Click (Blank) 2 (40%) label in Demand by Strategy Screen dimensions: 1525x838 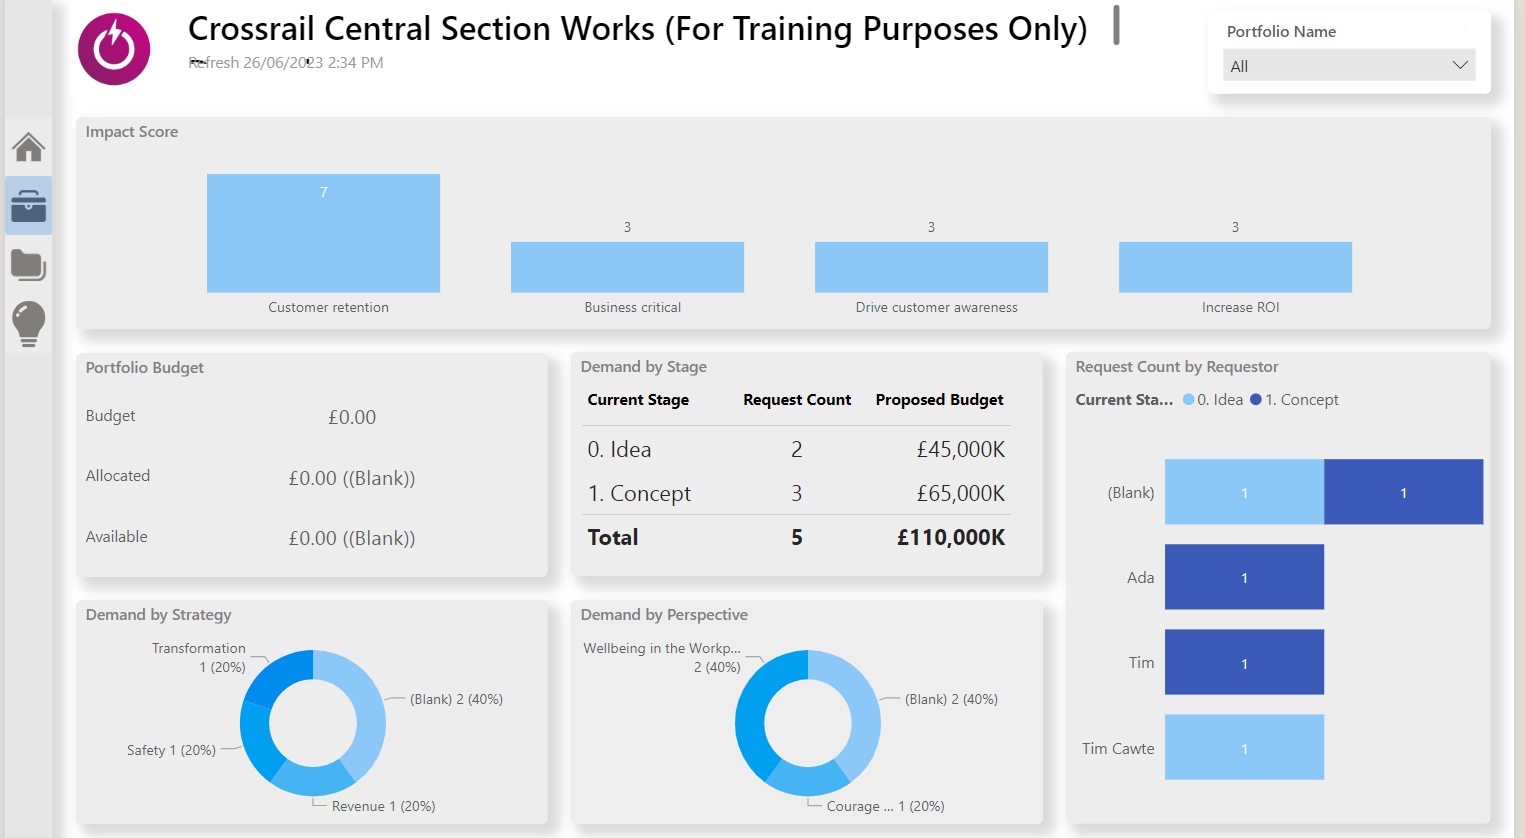click(x=456, y=699)
